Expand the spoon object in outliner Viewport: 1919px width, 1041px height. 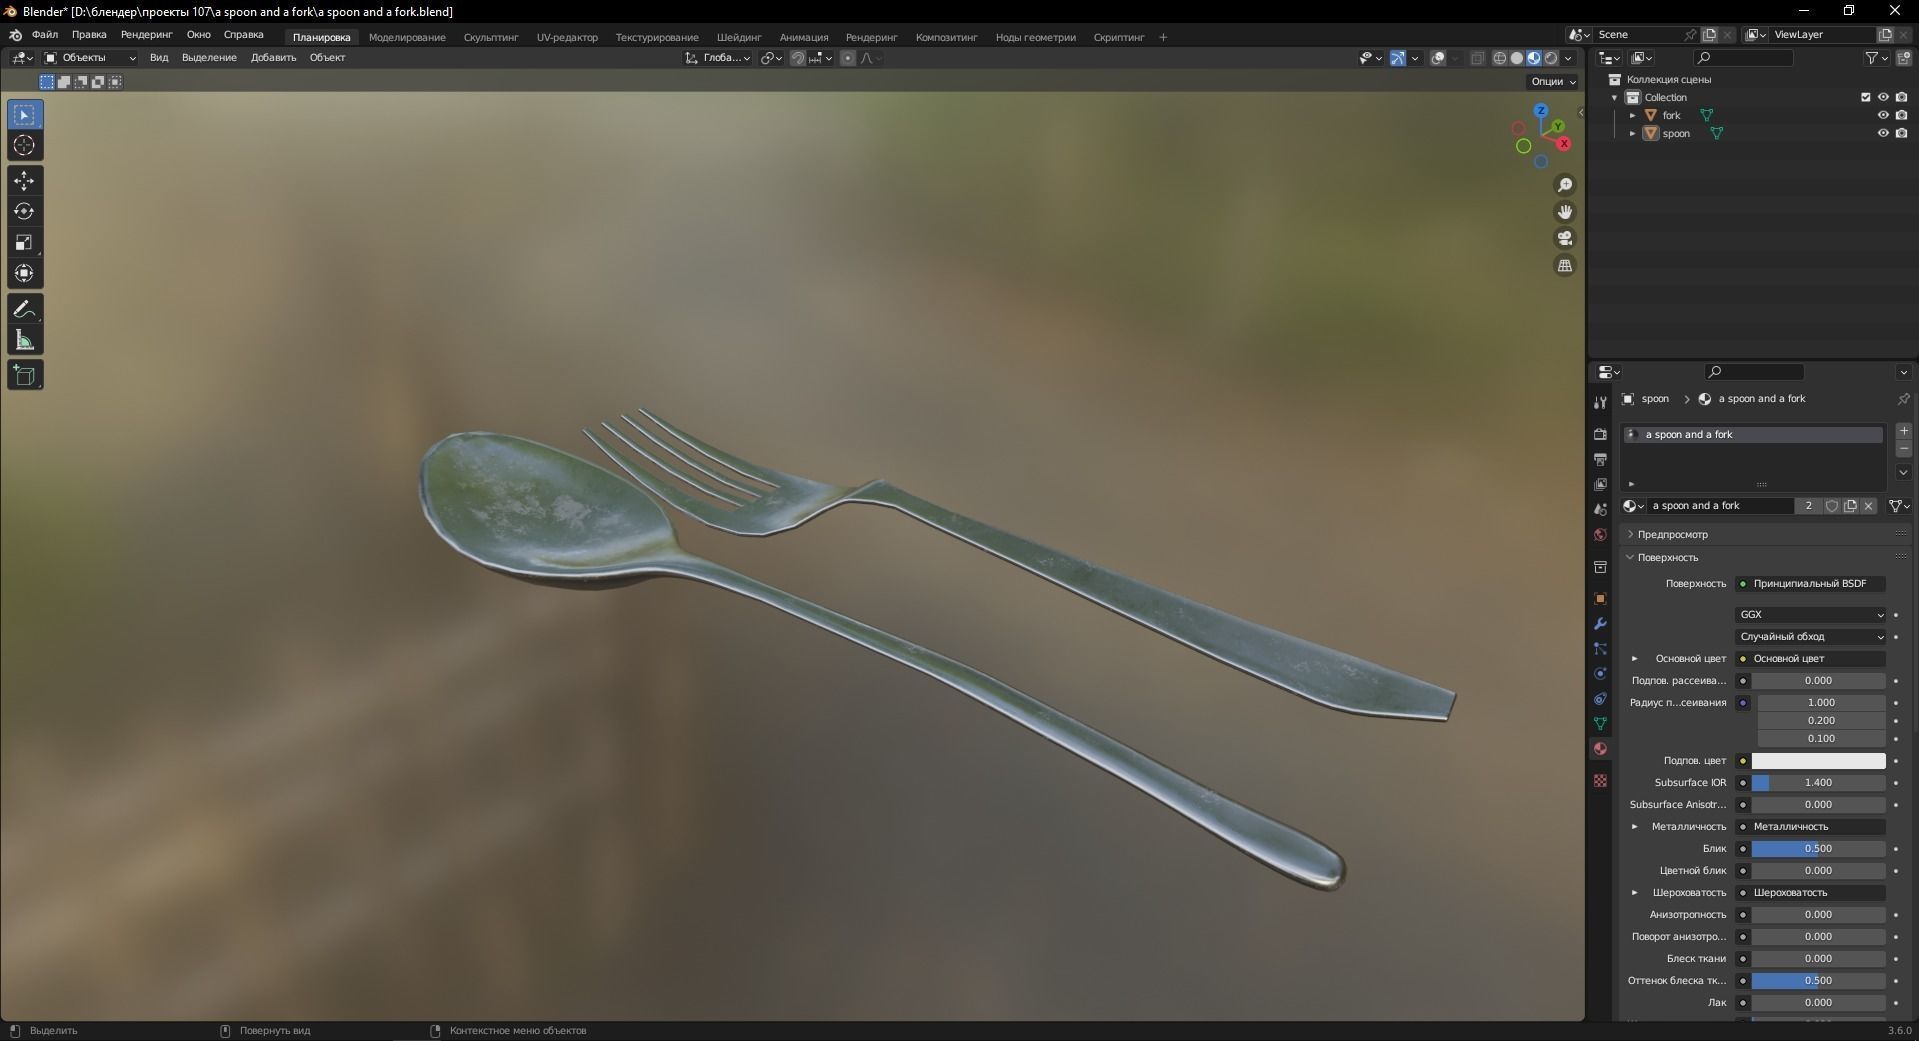pyautogui.click(x=1631, y=133)
